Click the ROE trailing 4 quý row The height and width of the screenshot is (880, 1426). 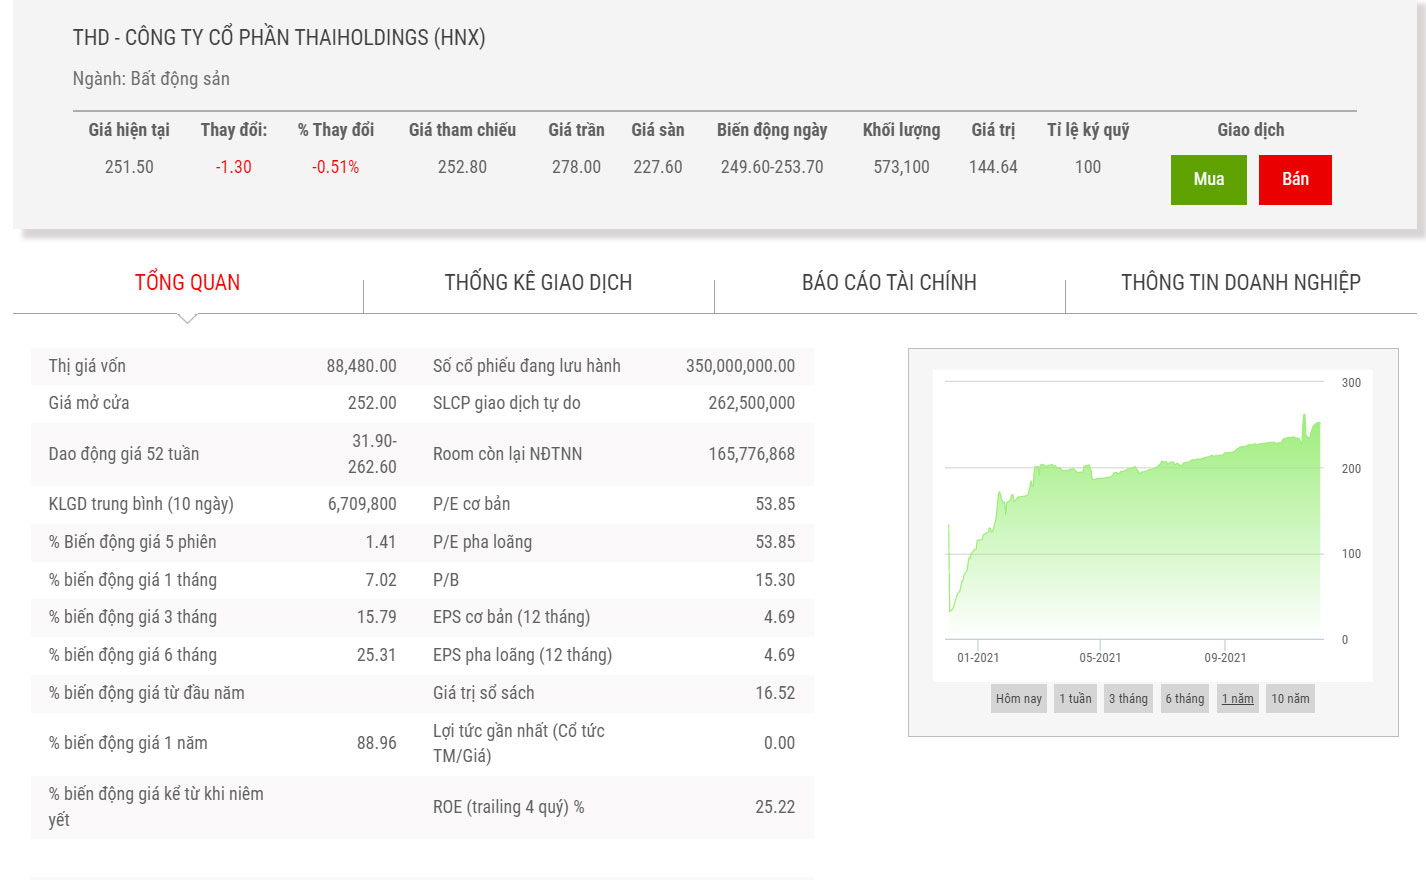pos(613,807)
